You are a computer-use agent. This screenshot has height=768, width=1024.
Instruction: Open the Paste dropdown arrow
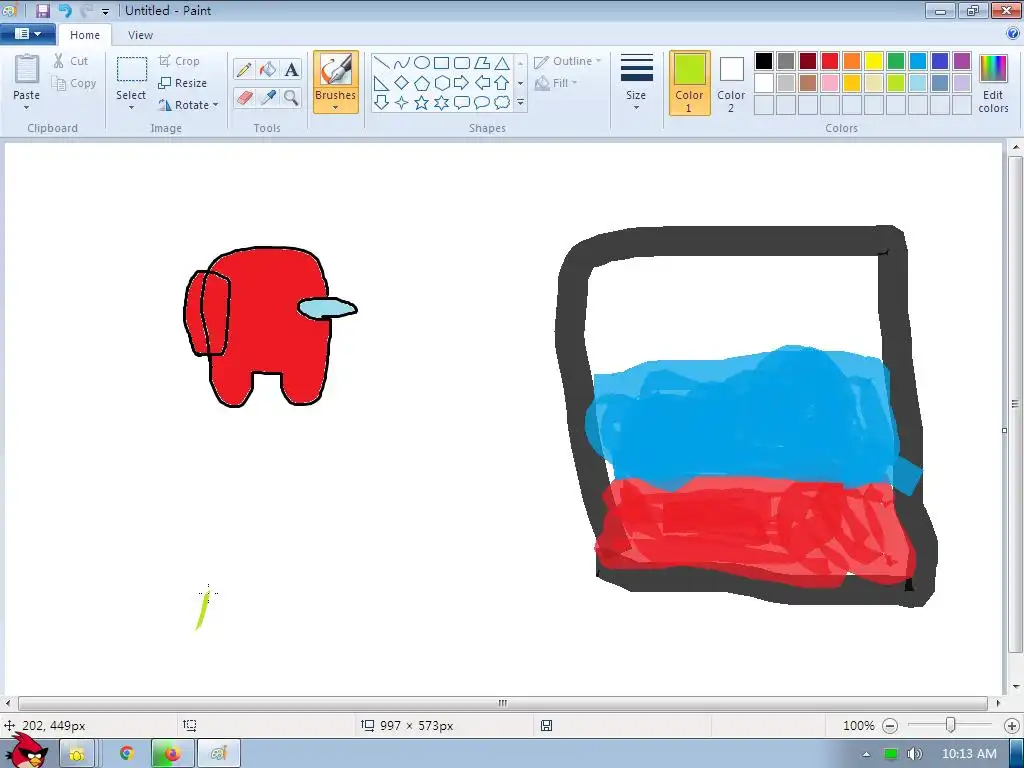pos(27,108)
